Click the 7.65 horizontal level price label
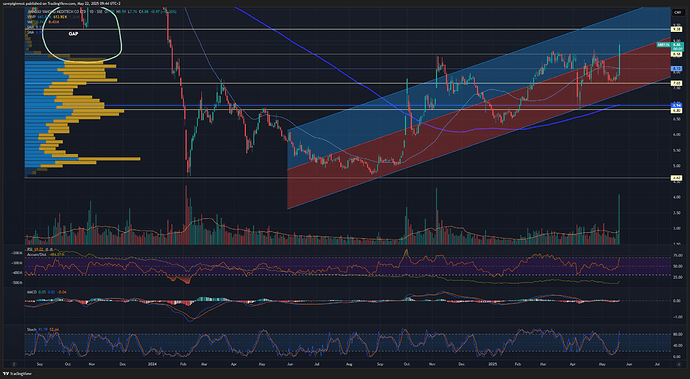This screenshot has height=379, width=690. (x=677, y=83)
